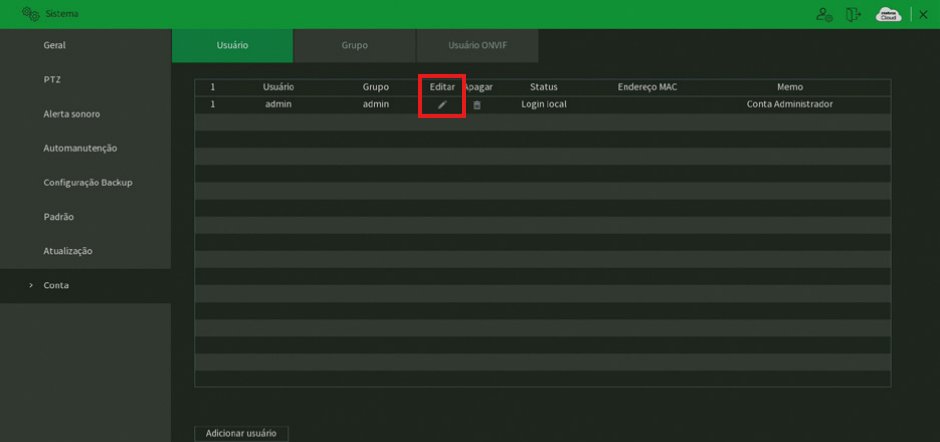
Task: Click the chevron next to Conta
Action: pyautogui.click(x=31, y=285)
